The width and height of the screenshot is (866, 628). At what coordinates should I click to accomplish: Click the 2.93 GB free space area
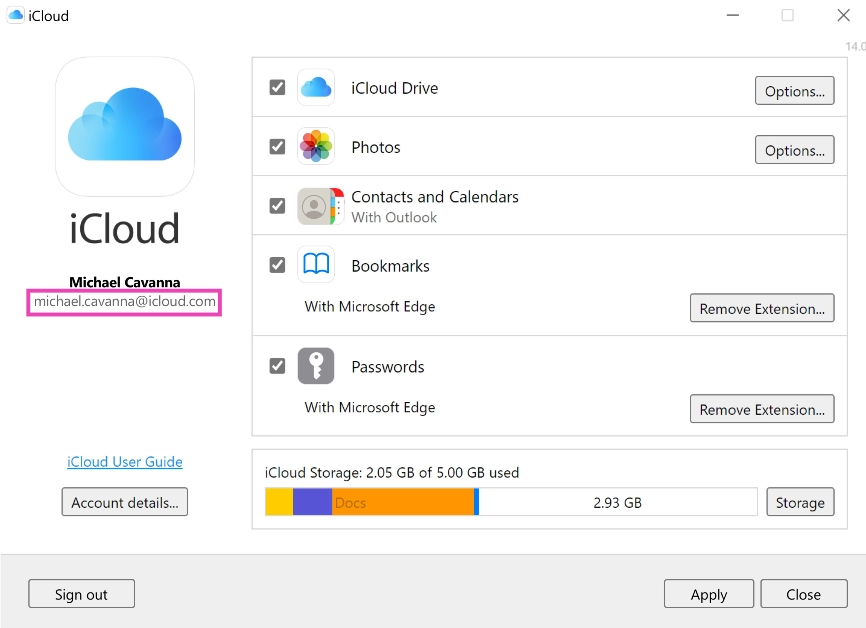[617, 502]
